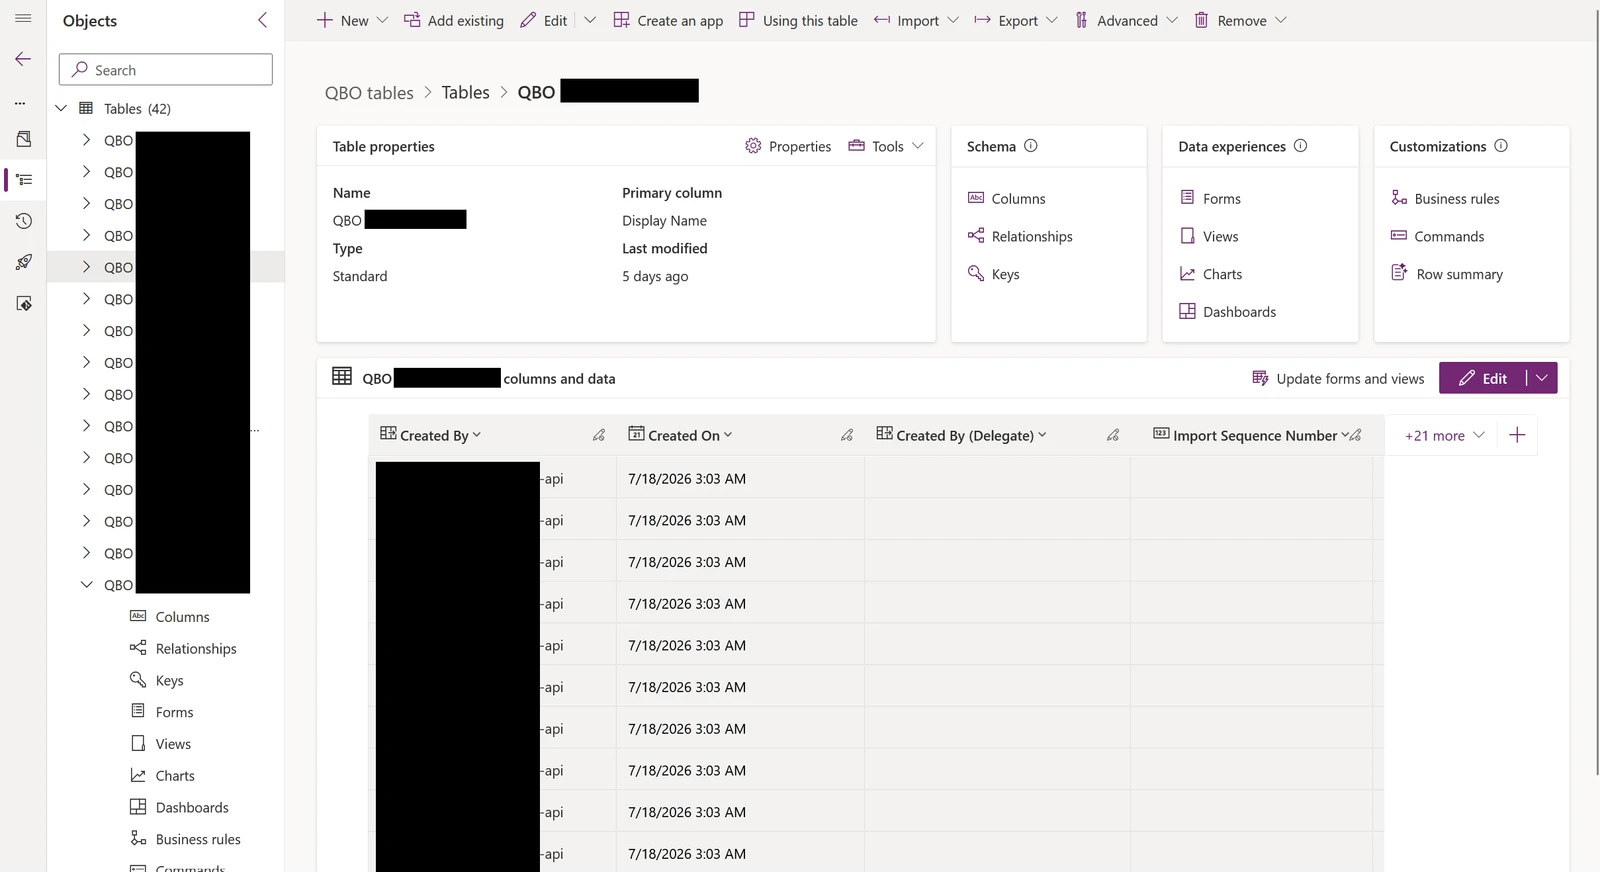Click the back arrow in left rail

pyautogui.click(x=23, y=59)
